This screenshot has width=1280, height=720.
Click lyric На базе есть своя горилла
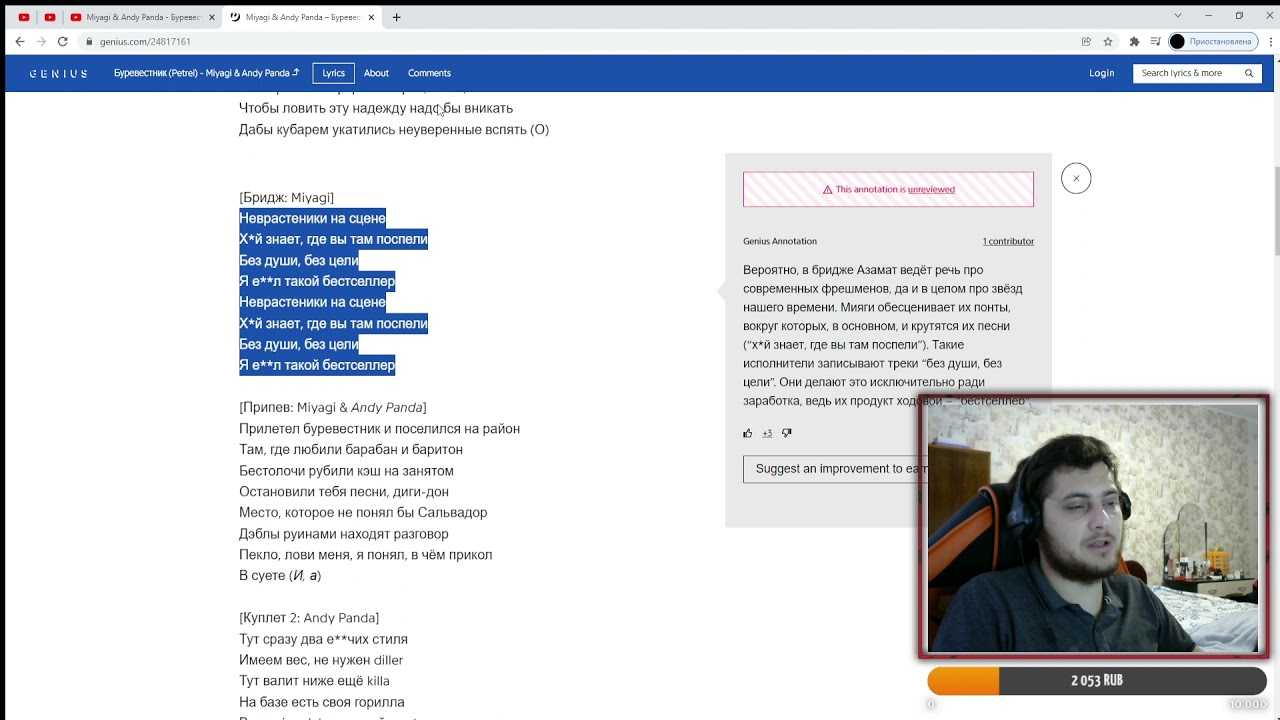[322, 701]
